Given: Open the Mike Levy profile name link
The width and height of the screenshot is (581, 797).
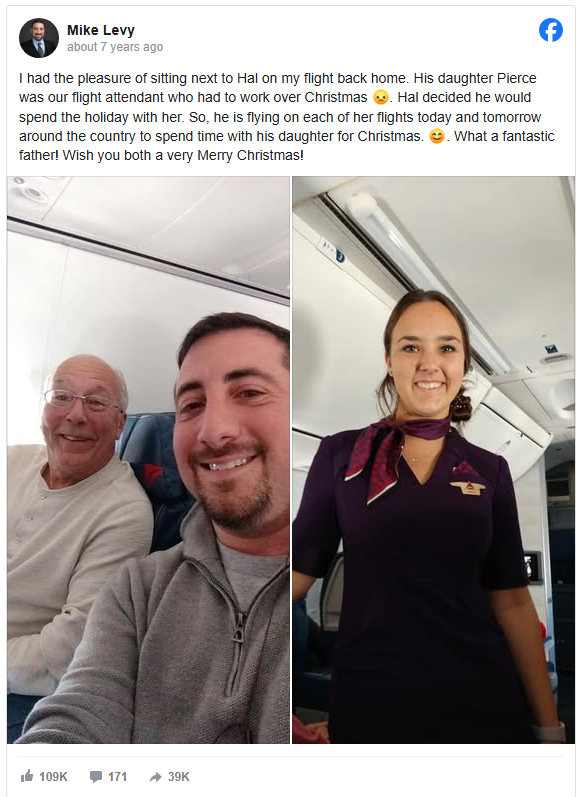Looking at the screenshot, I should [101, 30].
